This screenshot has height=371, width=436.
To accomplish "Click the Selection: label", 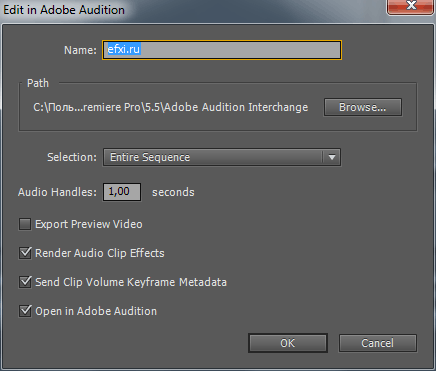I will click(x=72, y=157).
